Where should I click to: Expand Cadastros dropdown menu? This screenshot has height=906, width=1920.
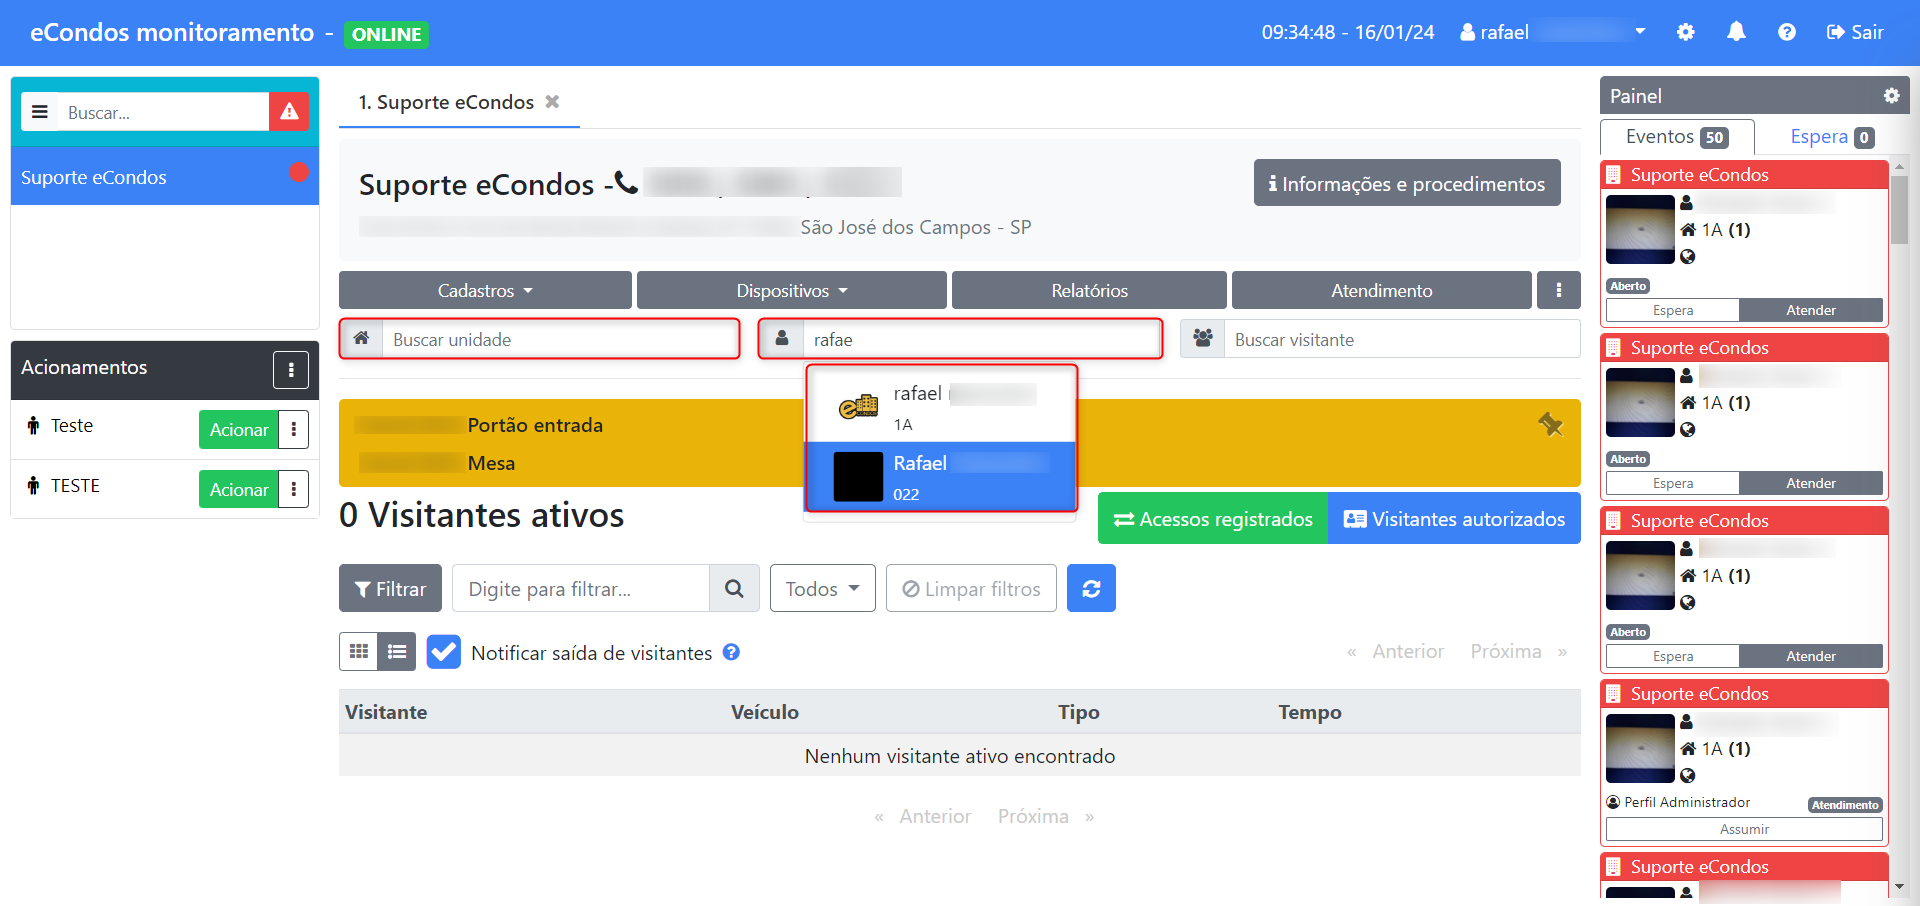pyautogui.click(x=485, y=290)
